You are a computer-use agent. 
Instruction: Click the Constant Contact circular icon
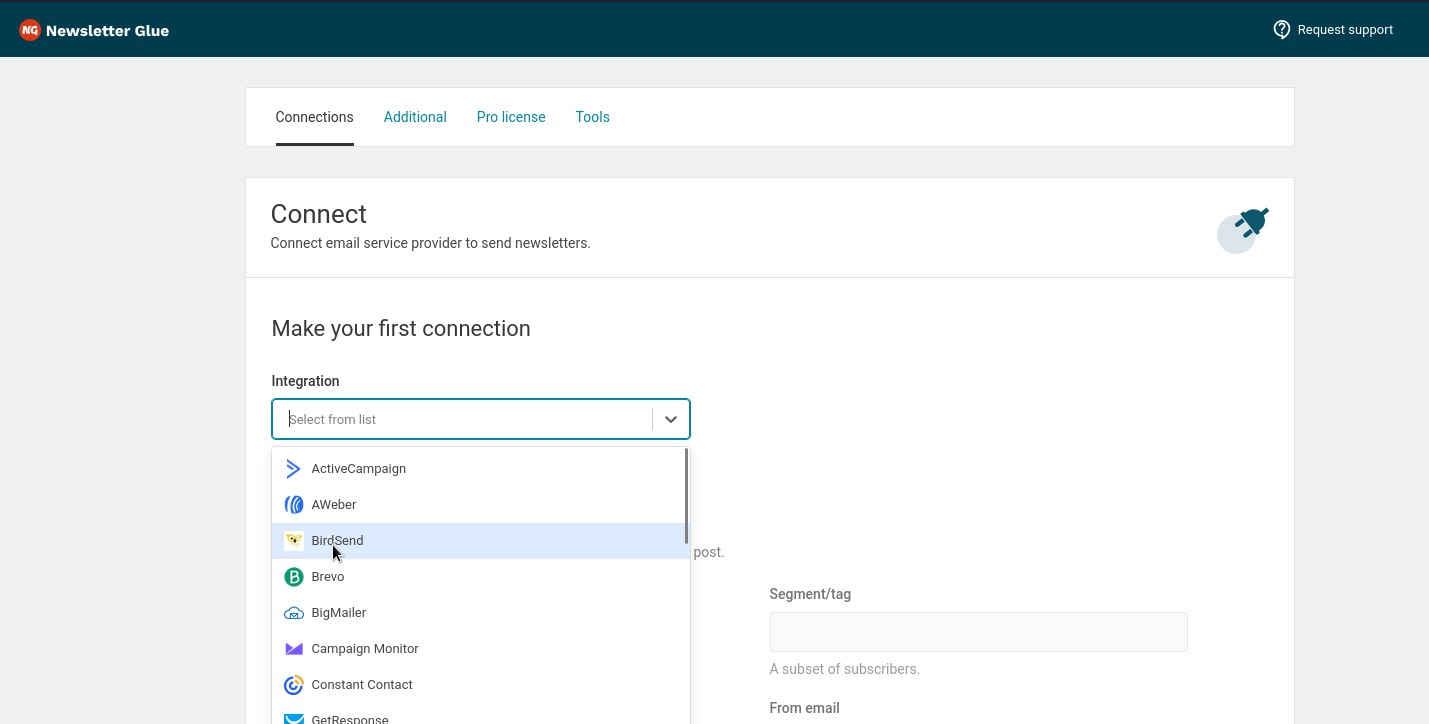pyautogui.click(x=293, y=685)
